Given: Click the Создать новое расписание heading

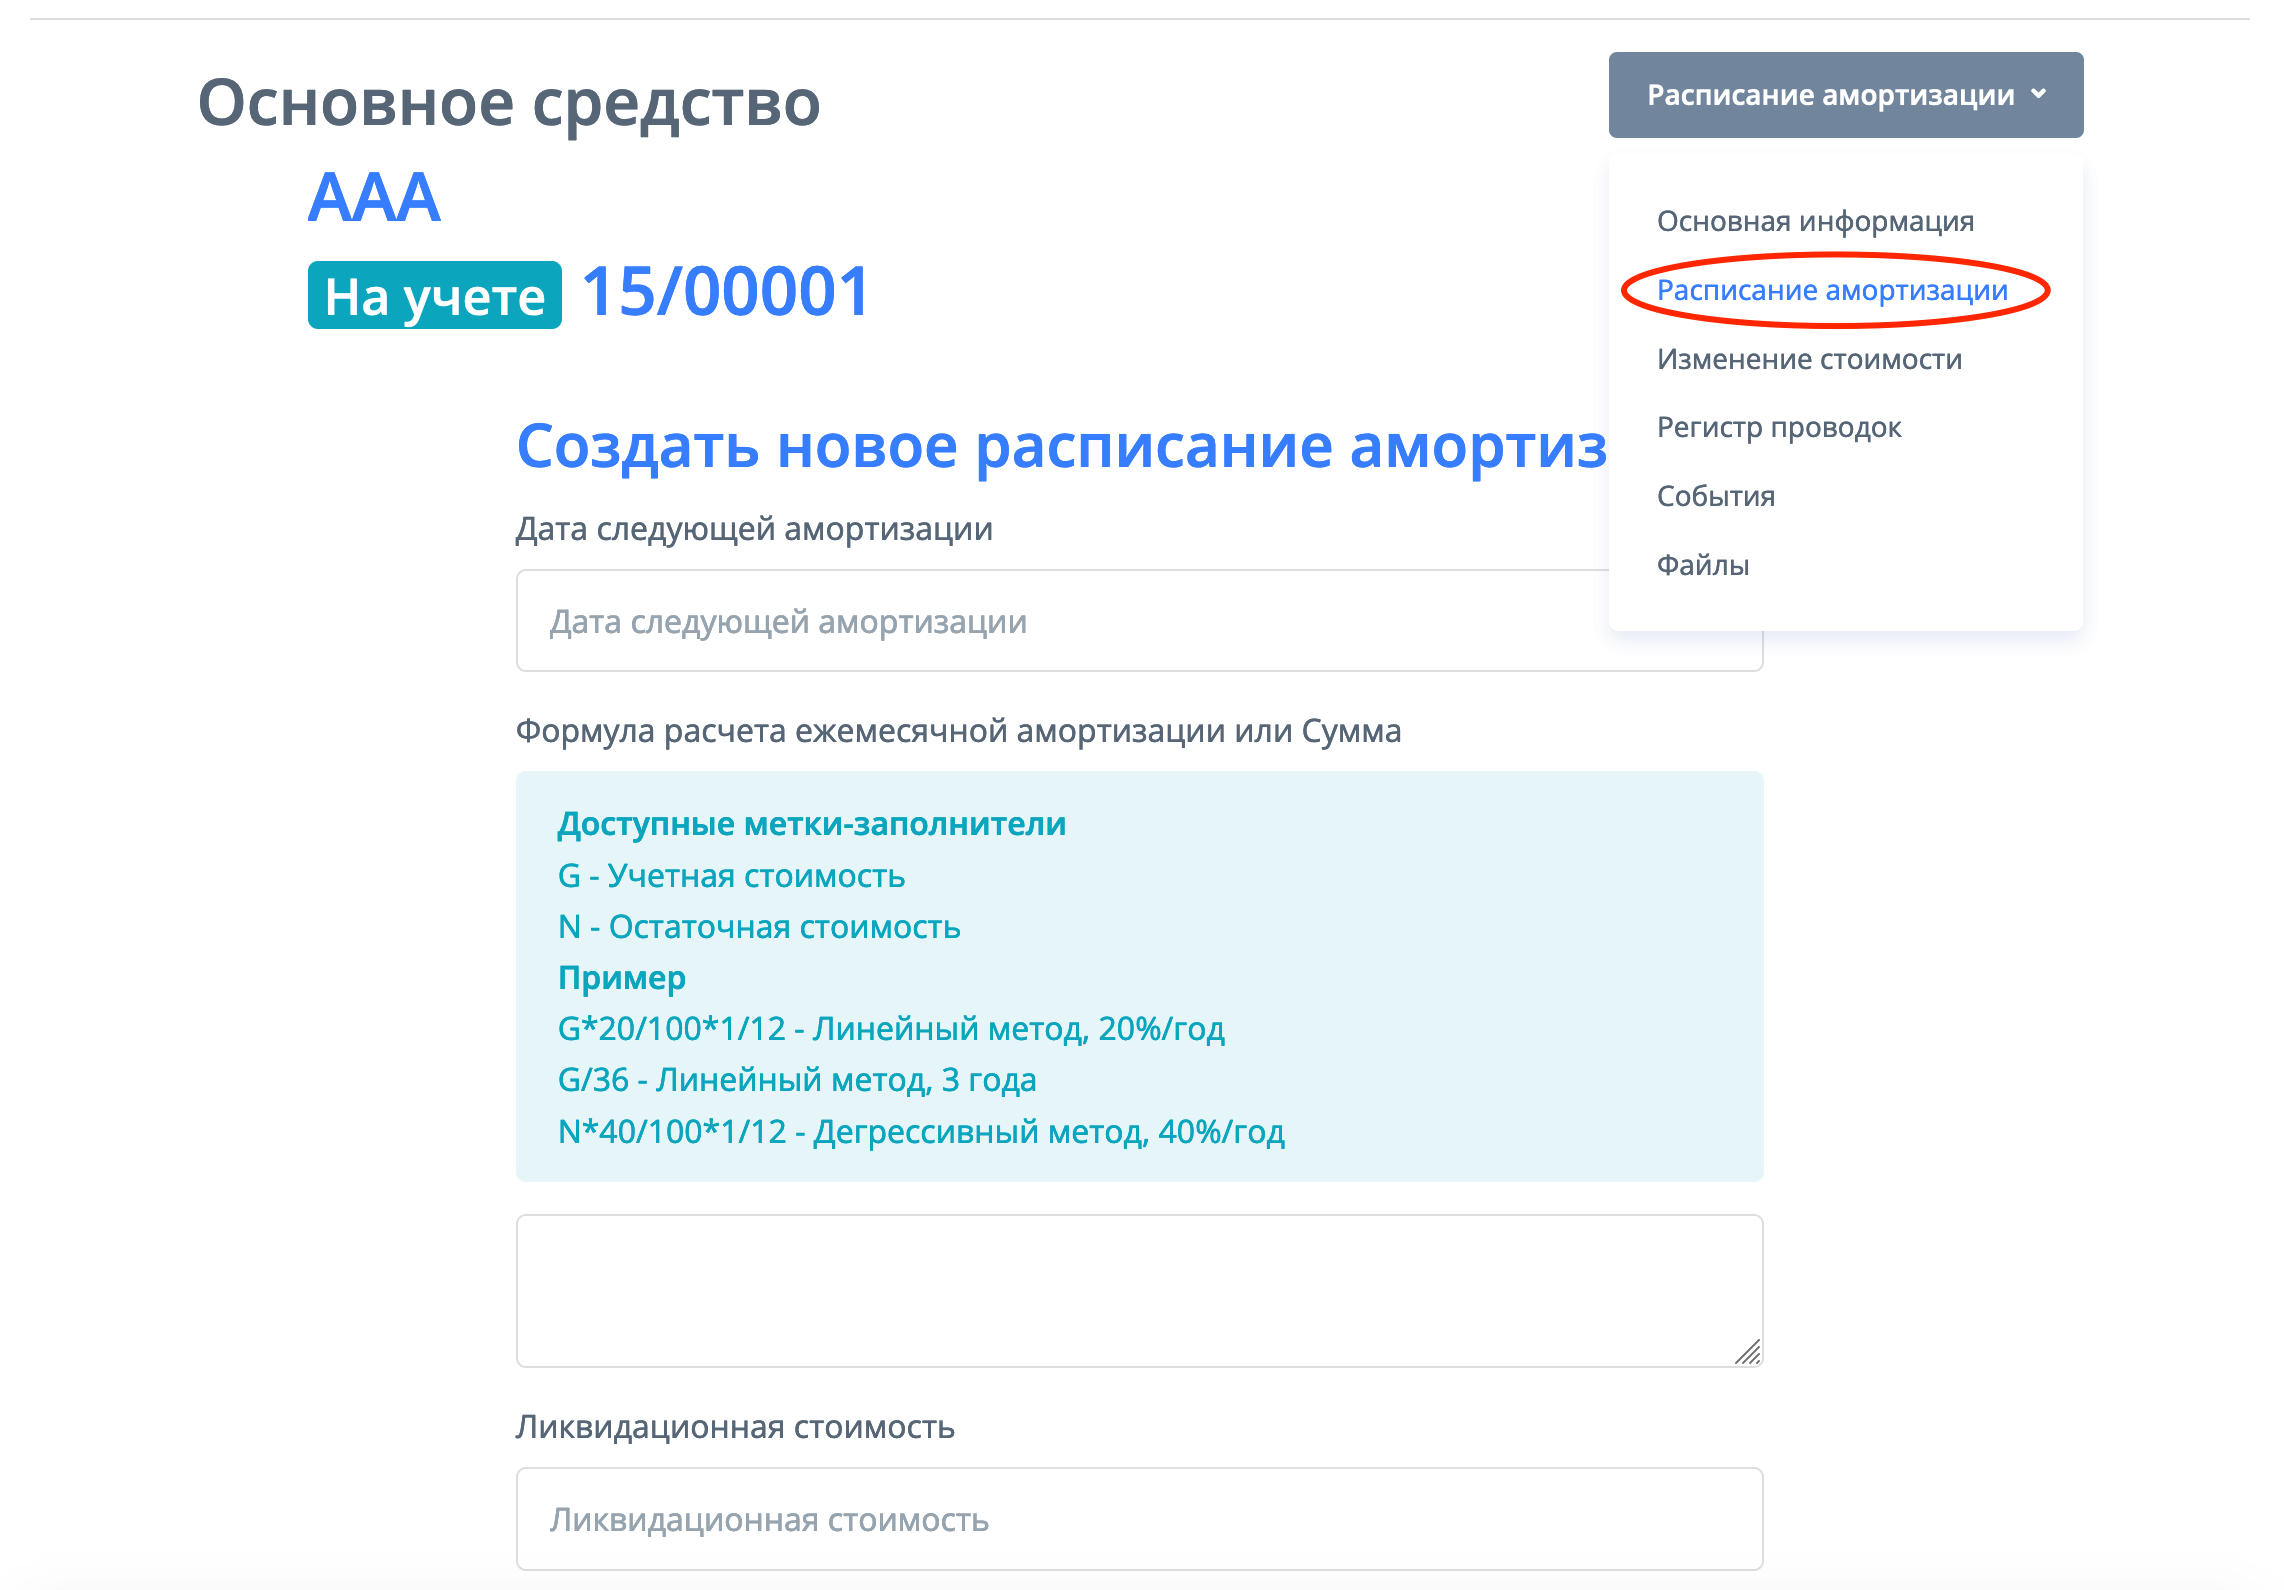Looking at the screenshot, I should pos(1060,446).
